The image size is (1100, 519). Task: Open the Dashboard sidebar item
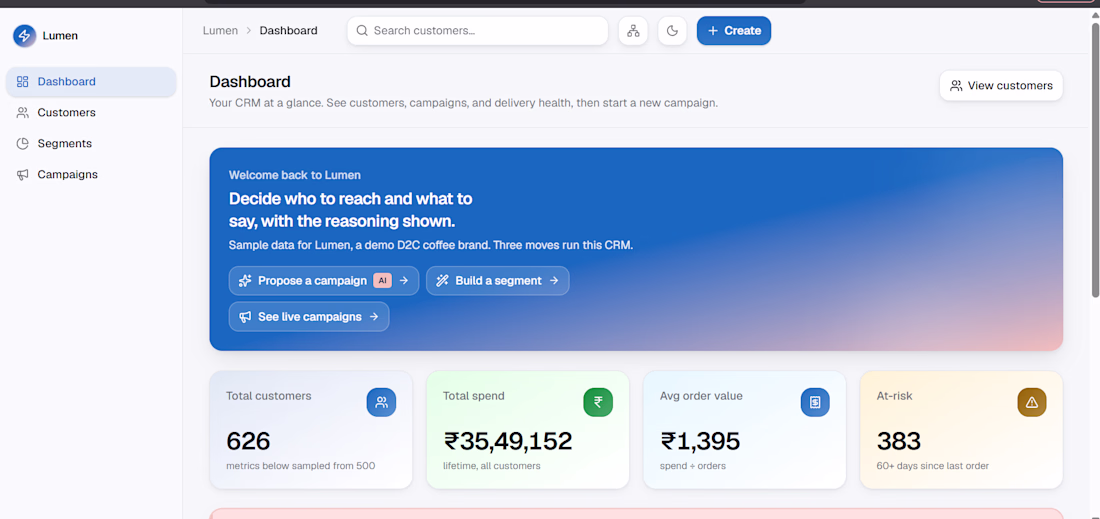point(91,81)
